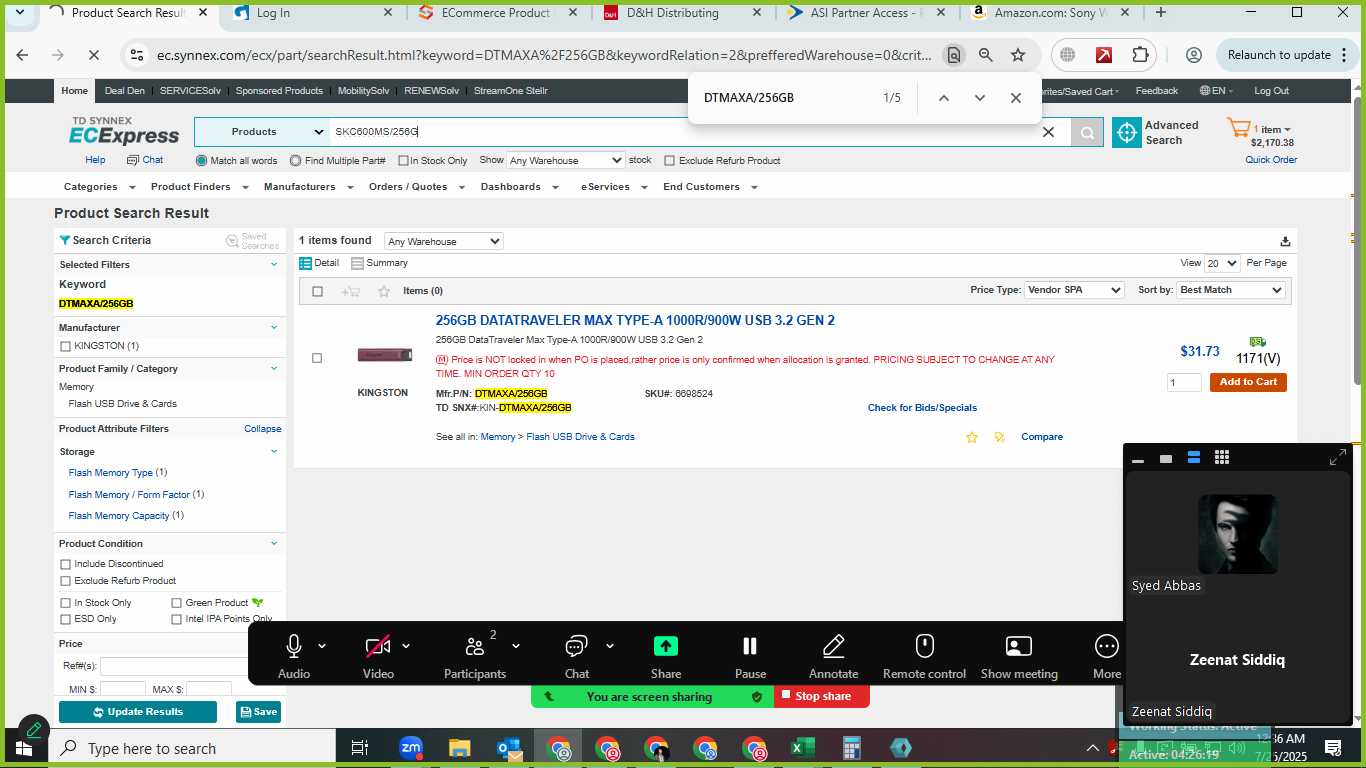Collapse the Product Condition section
Image resolution: width=1366 pixels, height=768 pixels.
coord(274,543)
